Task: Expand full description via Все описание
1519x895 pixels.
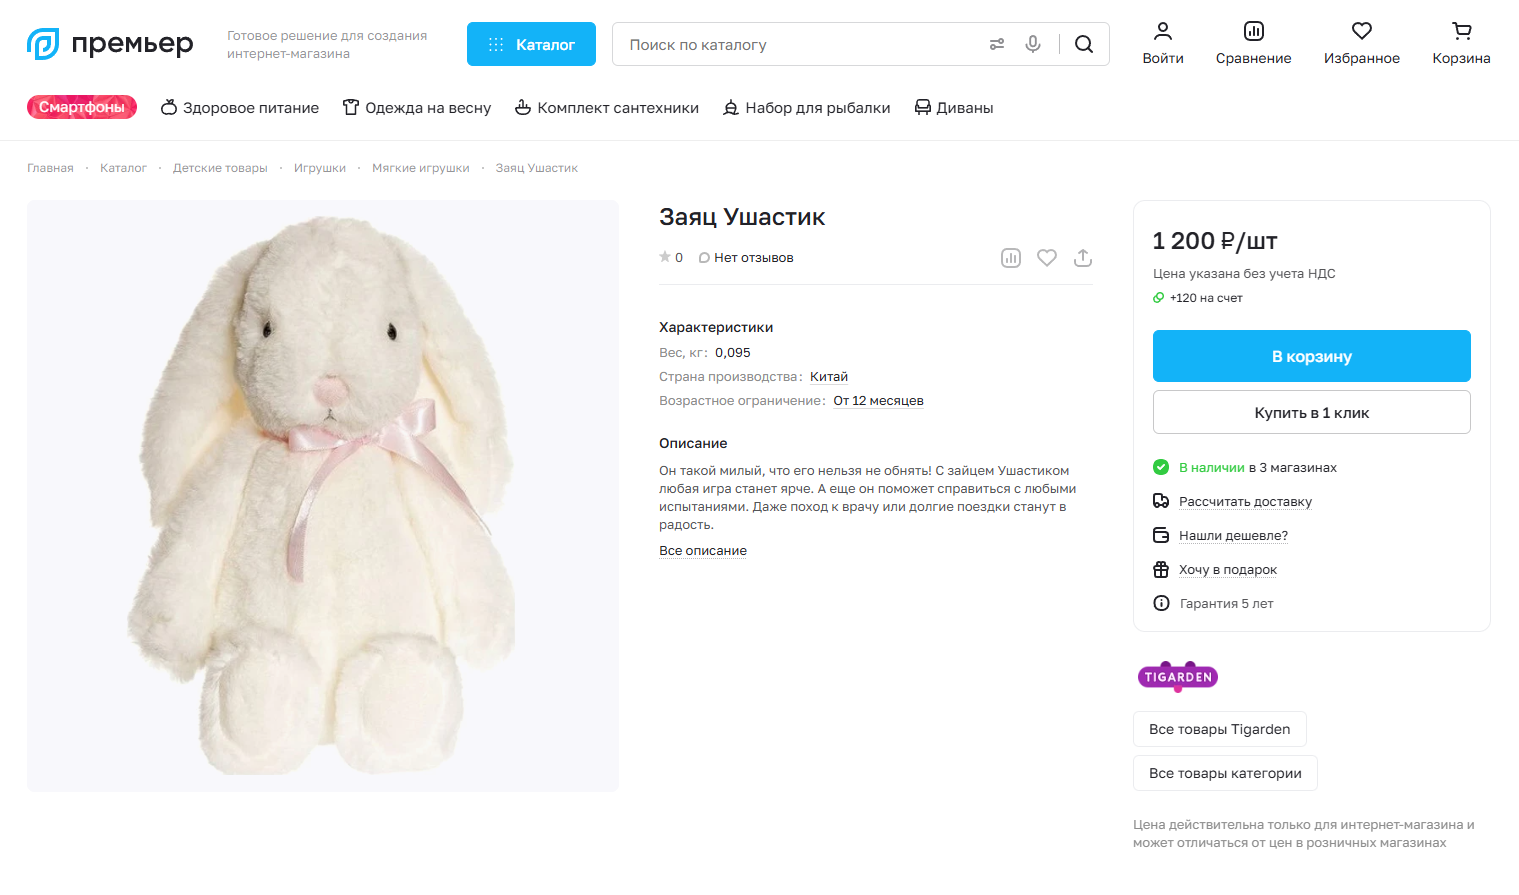Action: (x=703, y=551)
